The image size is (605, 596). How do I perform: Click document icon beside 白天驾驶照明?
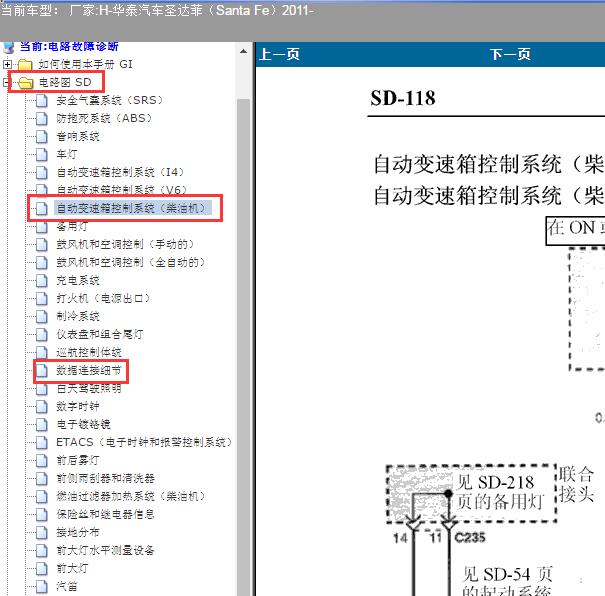coord(42,389)
